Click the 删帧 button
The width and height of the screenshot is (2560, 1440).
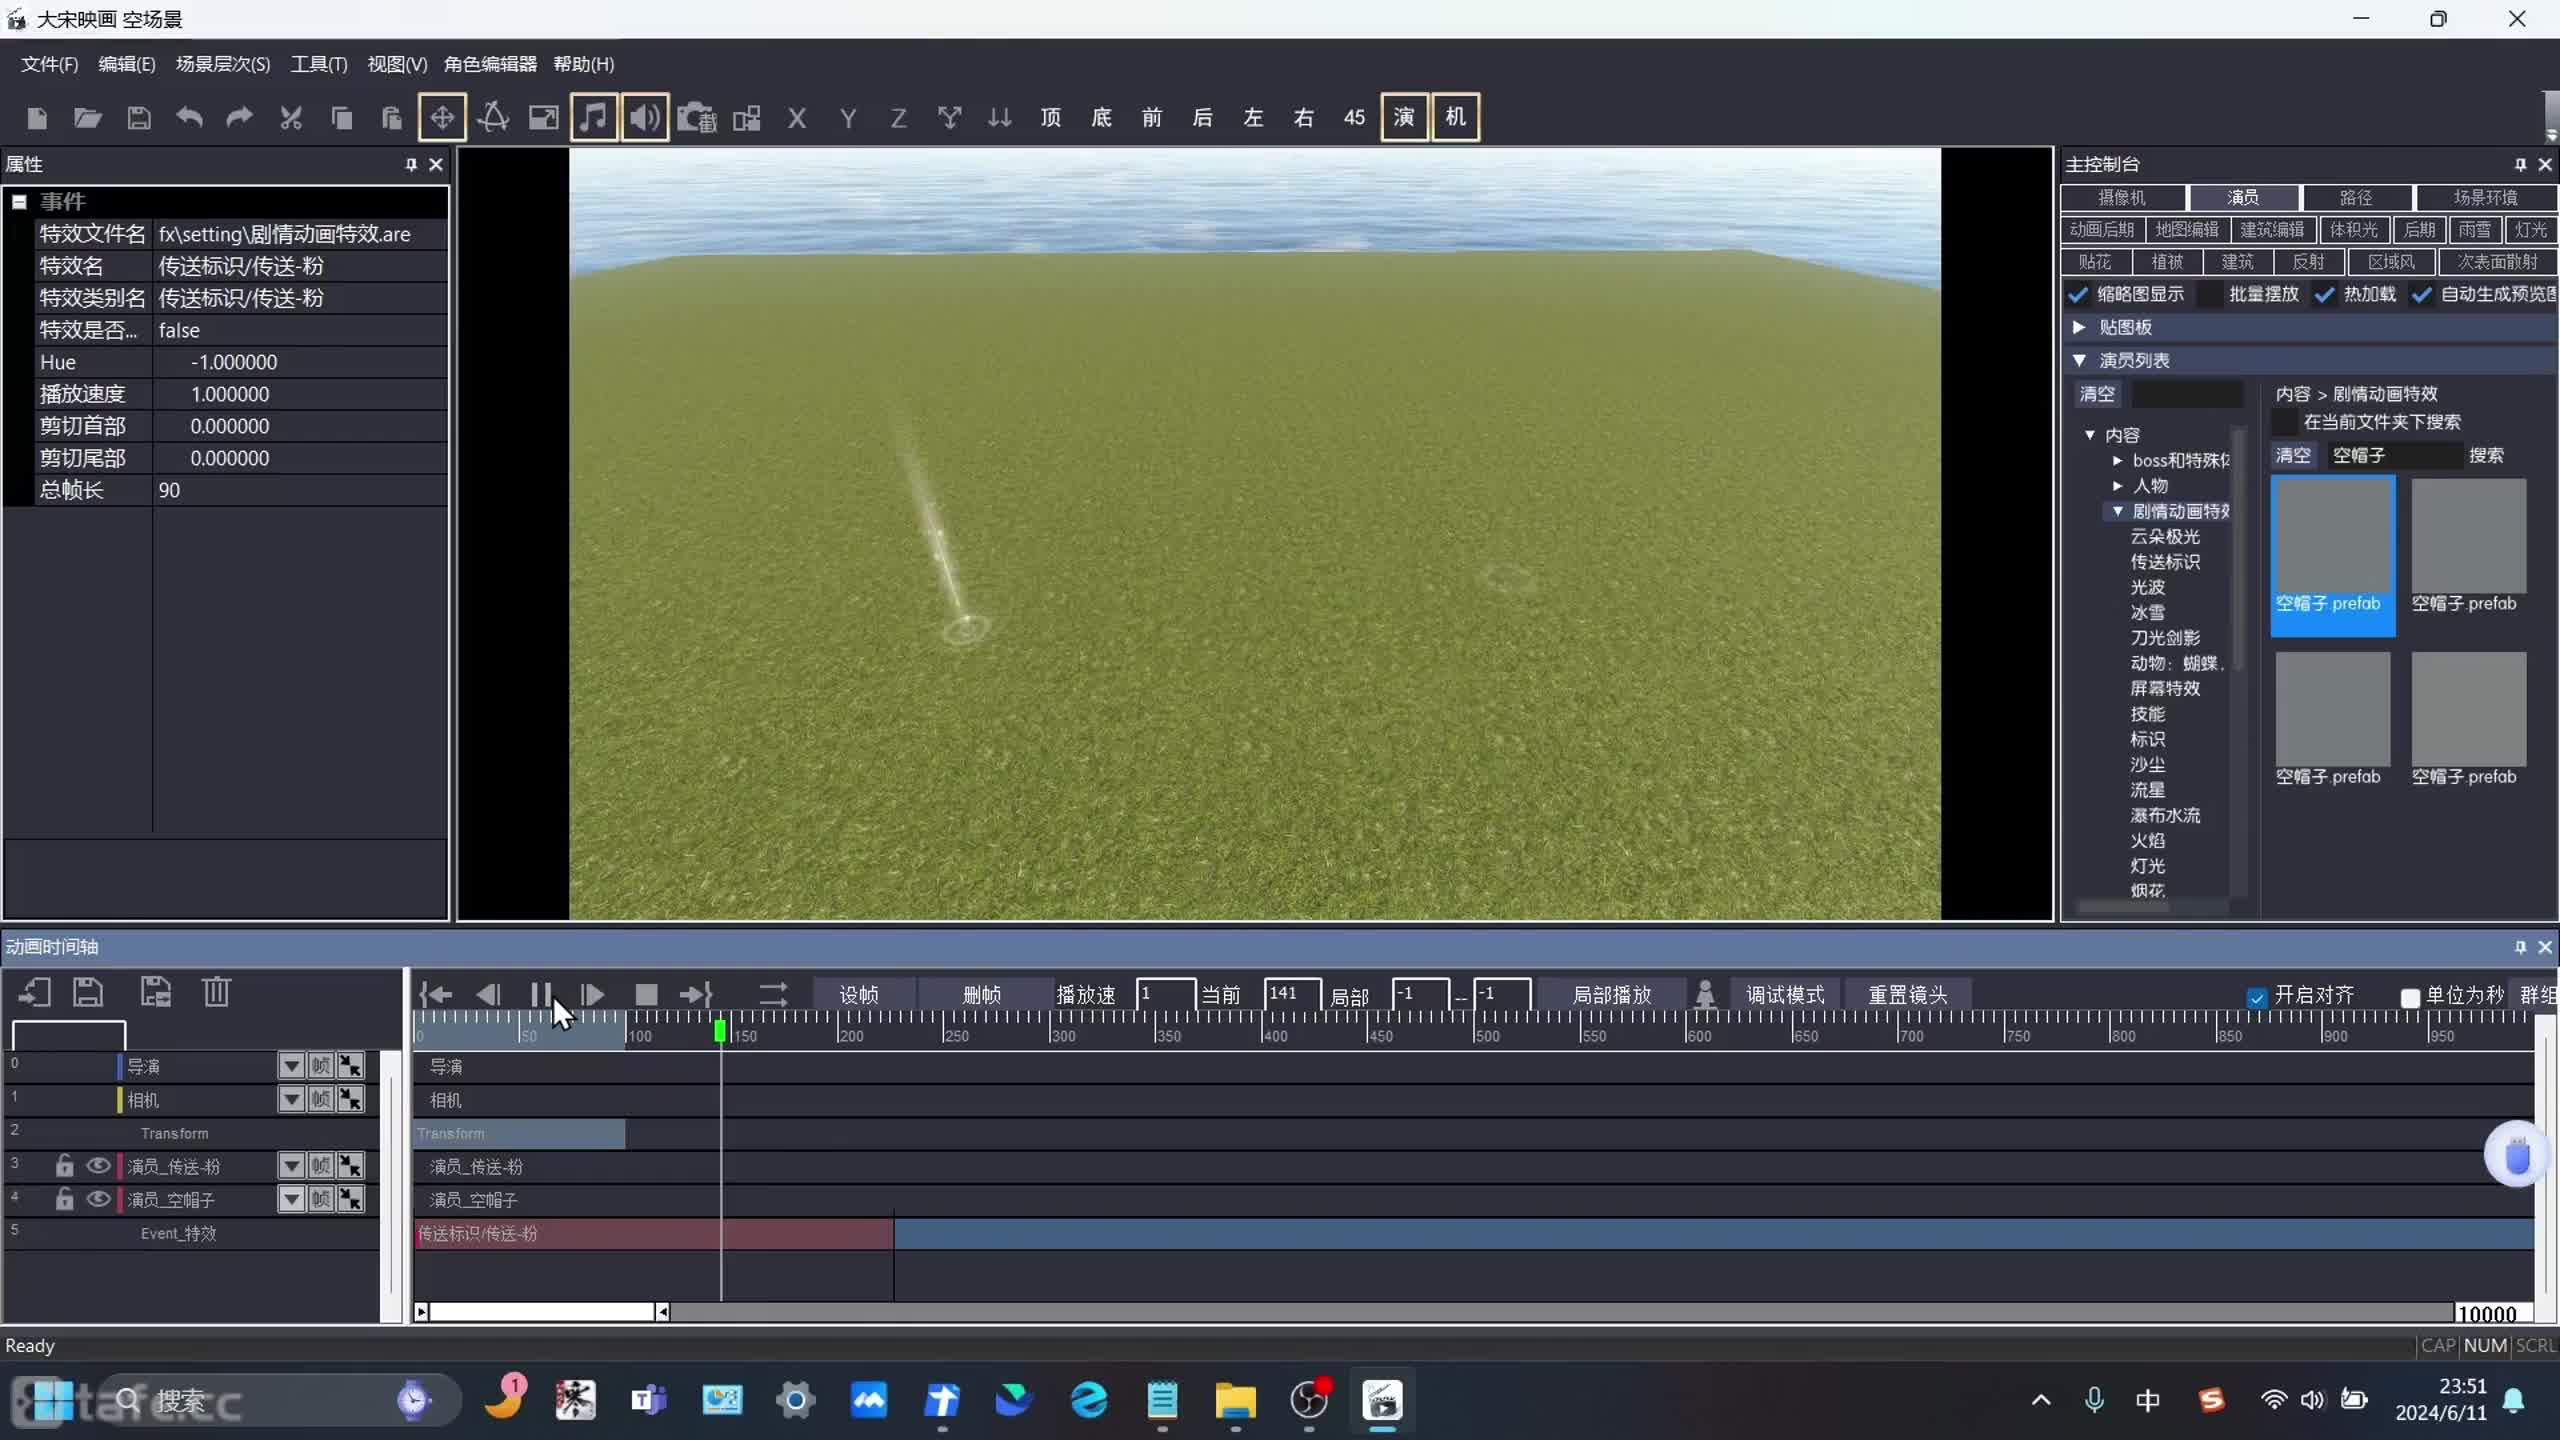(982, 995)
